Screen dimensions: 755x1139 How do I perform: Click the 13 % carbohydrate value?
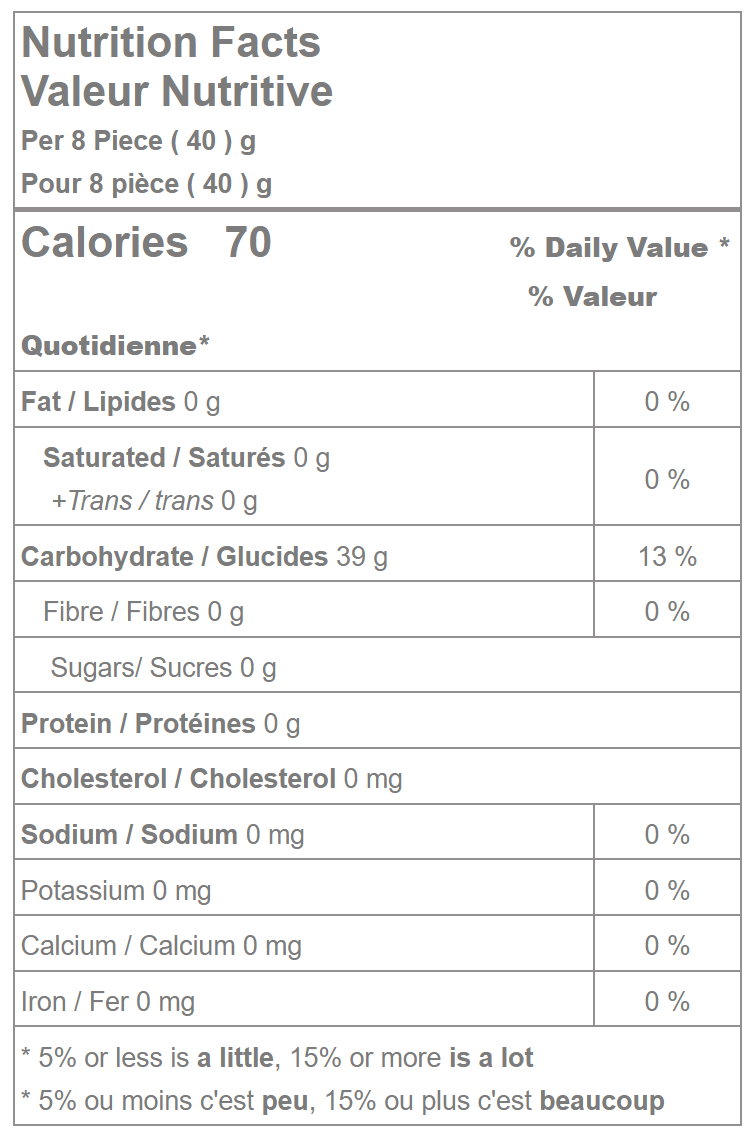click(667, 556)
